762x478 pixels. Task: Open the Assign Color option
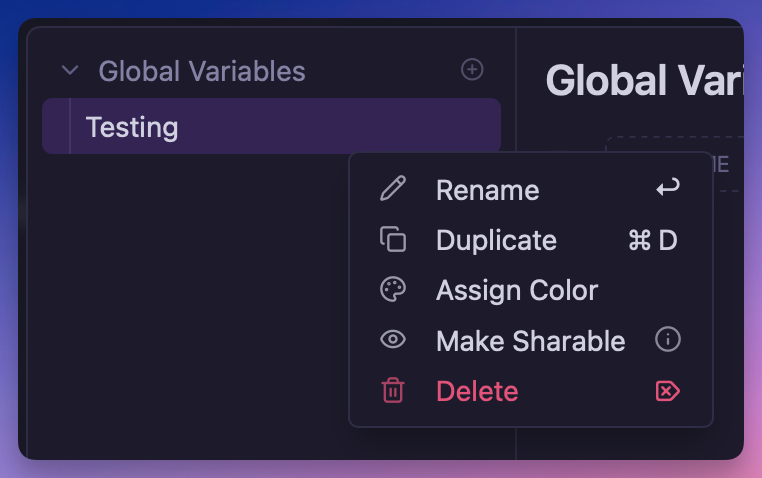pyautogui.click(x=516, y=290)
